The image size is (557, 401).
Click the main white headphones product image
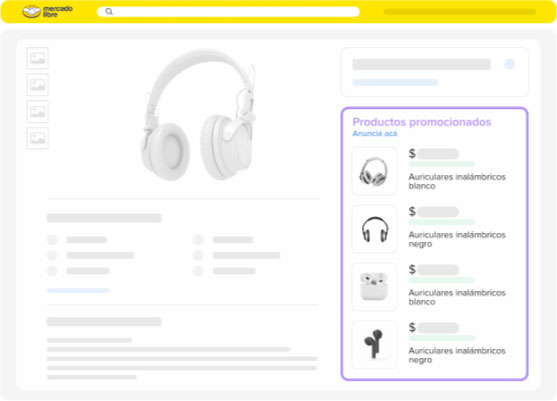198,115
